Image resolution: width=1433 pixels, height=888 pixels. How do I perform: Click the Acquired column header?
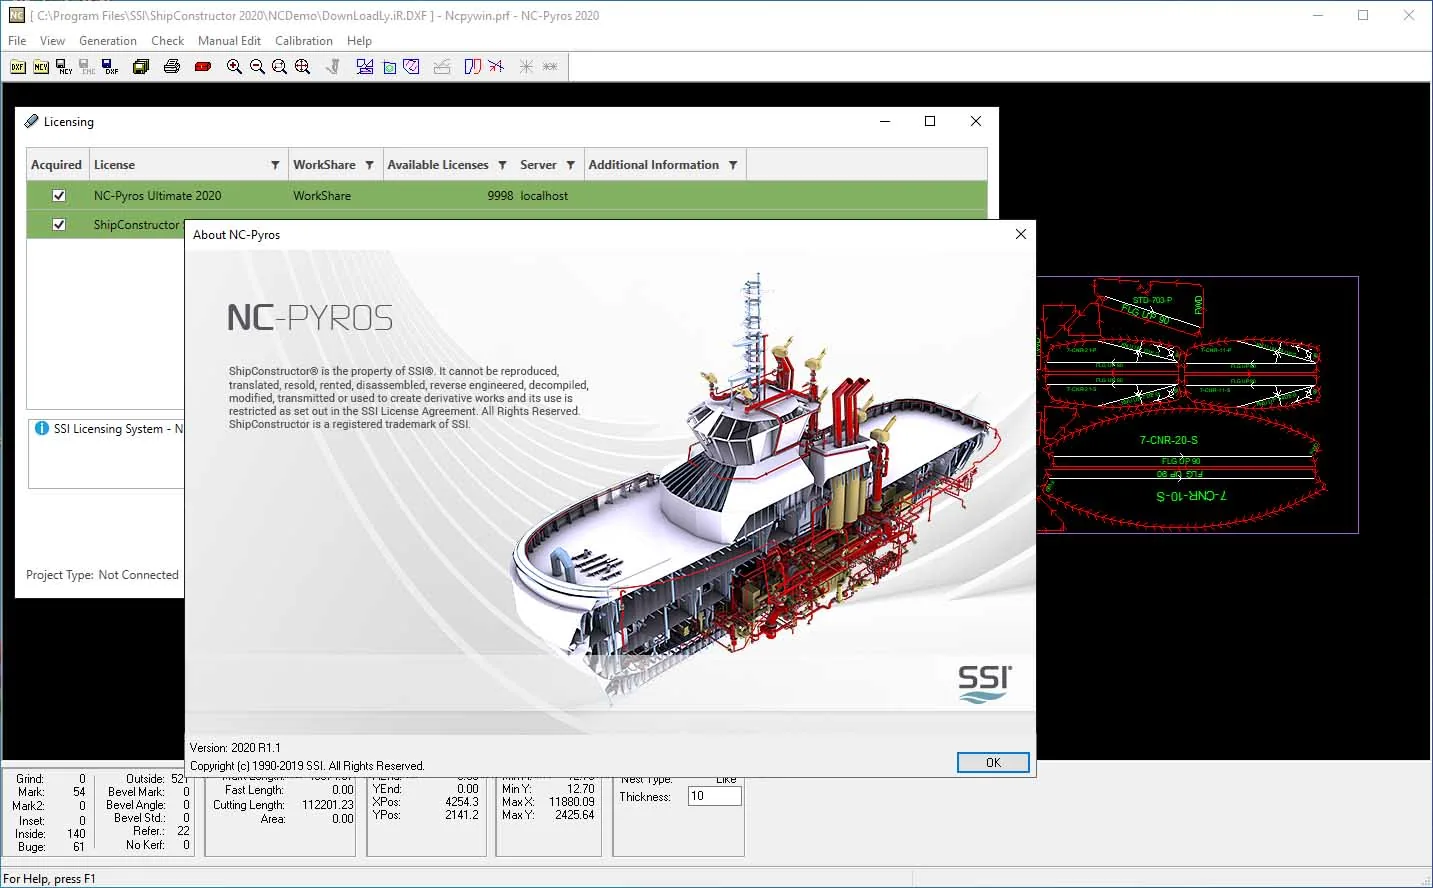[x=57, y=165]
